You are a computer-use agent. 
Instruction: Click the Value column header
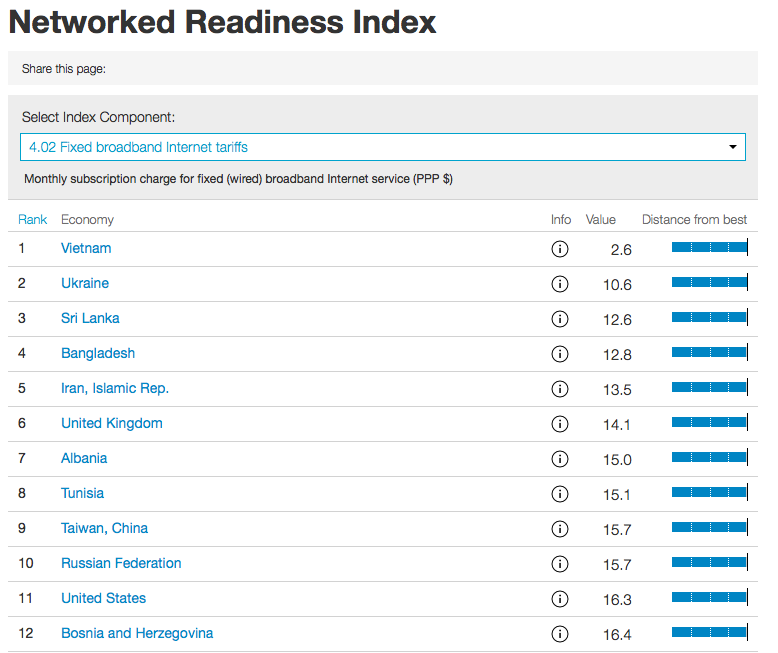pyautogui.click(x=600, y=219)
